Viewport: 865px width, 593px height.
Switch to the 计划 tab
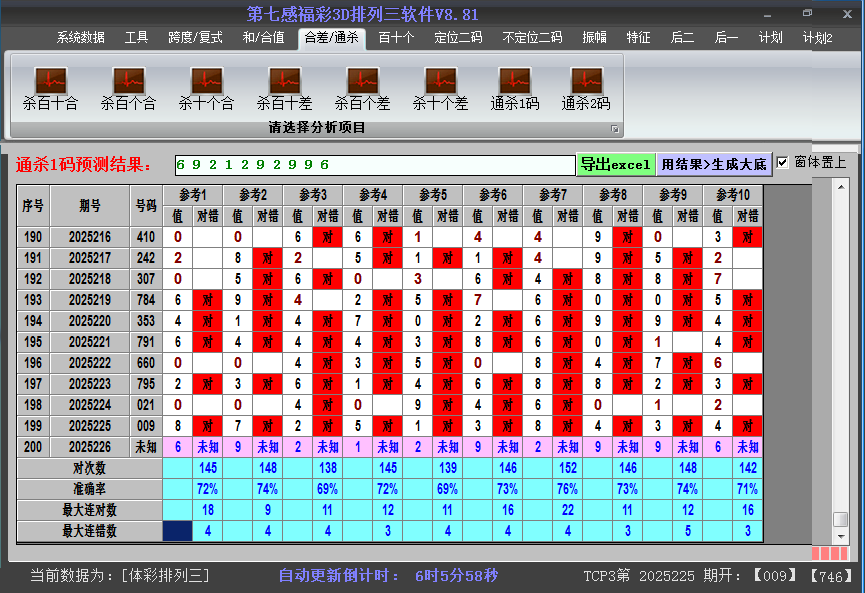[770, 38]
